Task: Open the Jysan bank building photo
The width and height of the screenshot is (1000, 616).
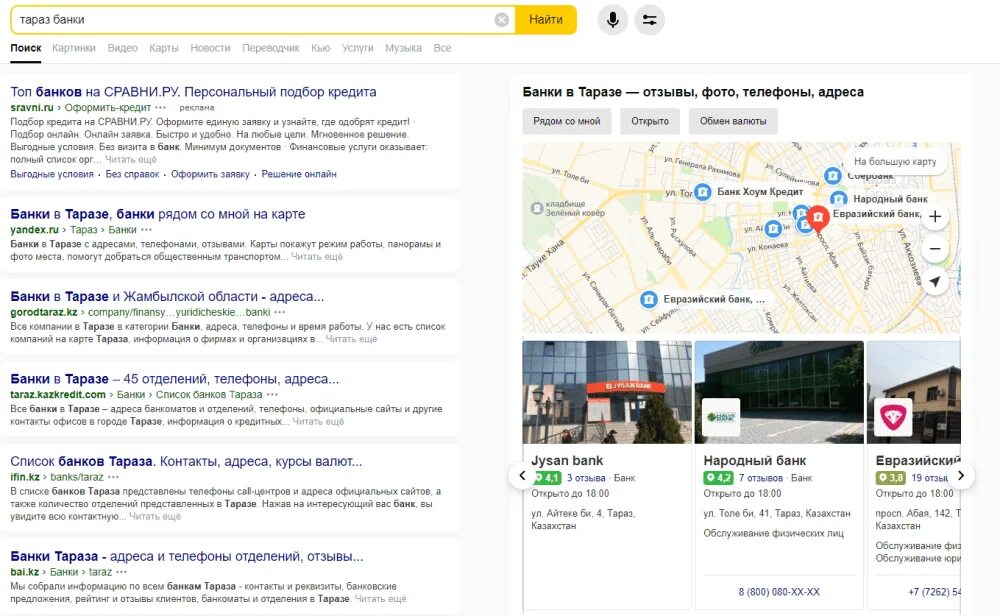Action: [x=607, y=392]
